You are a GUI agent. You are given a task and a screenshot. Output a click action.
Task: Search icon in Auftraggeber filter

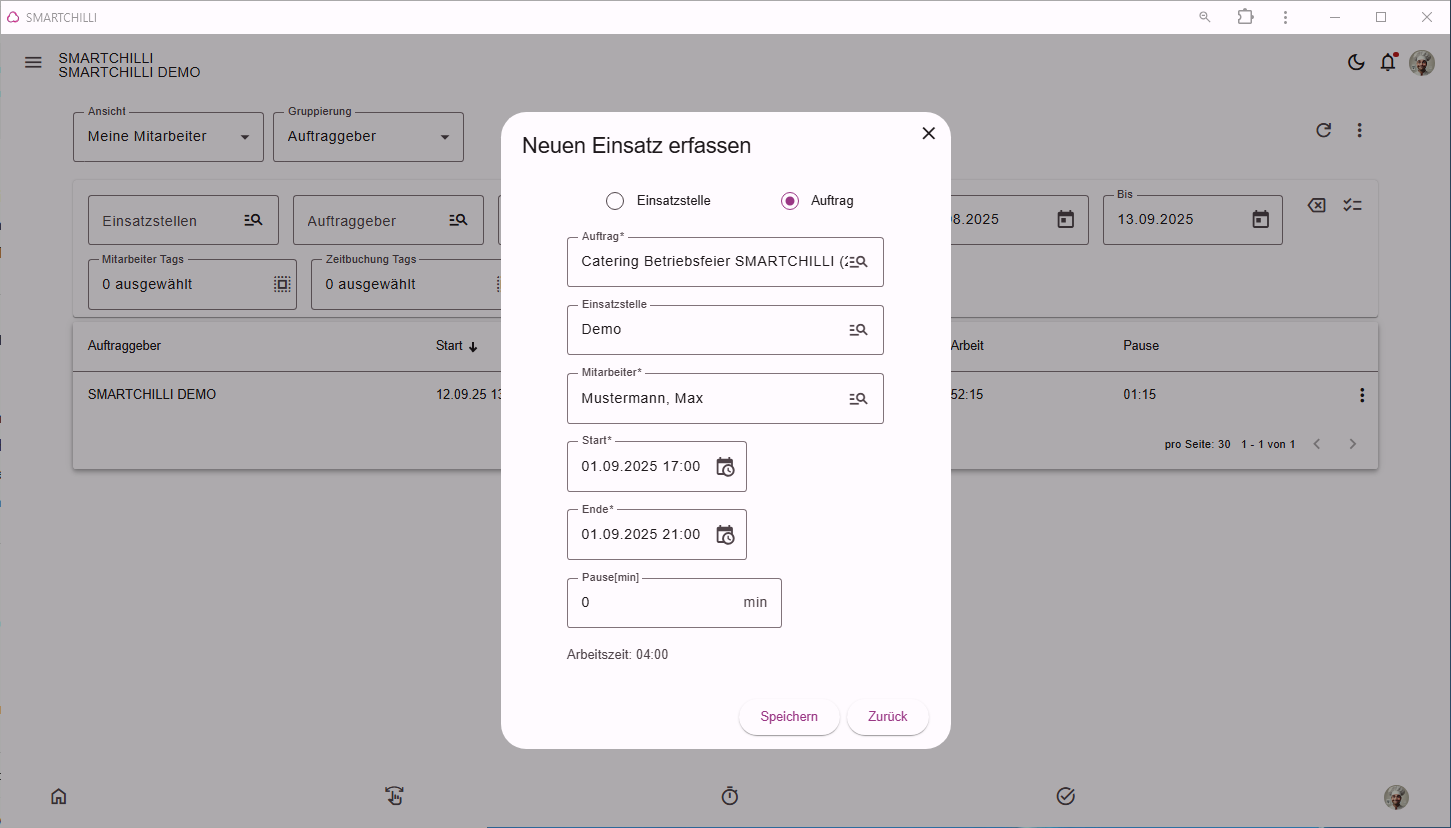pos(458,220)
